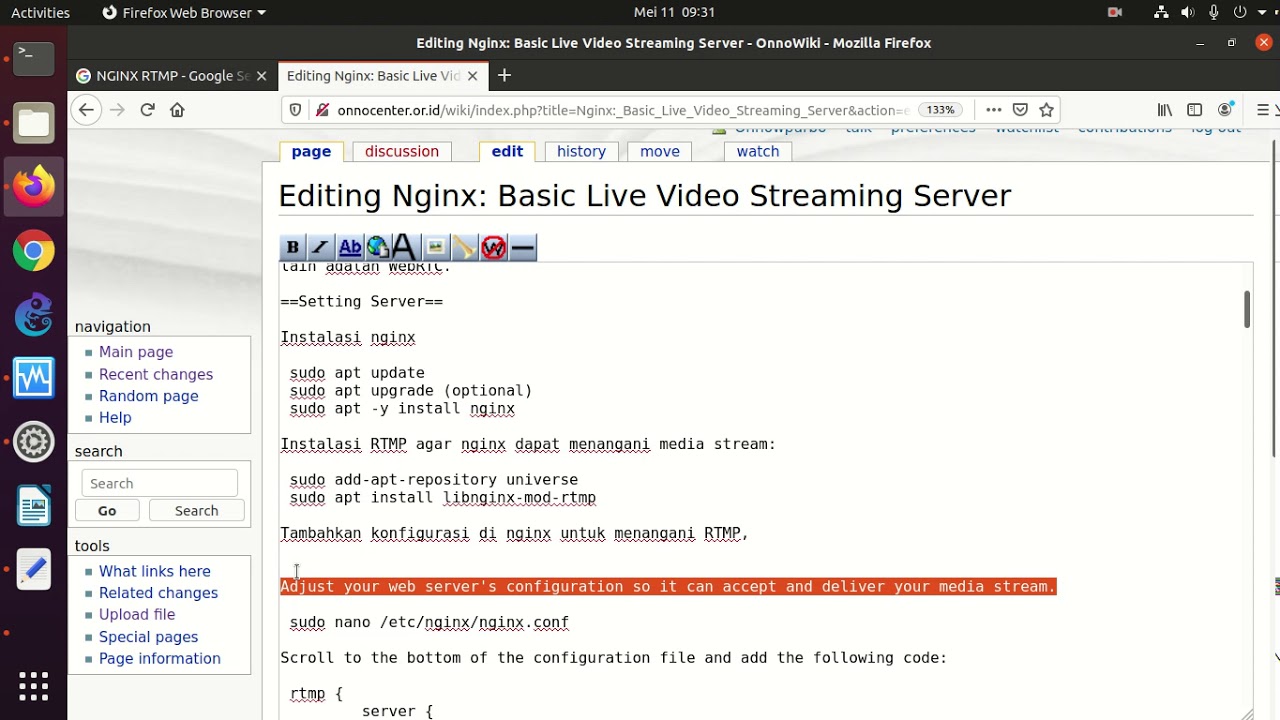Click the microphone indicator in top bar
The image size is (1280, 720).
coord(1214,12)
